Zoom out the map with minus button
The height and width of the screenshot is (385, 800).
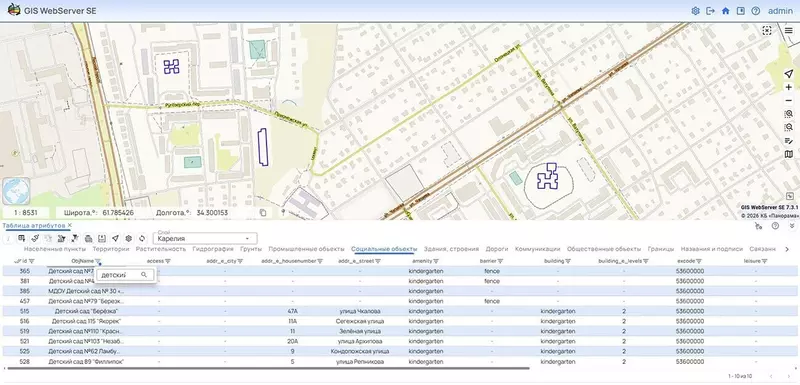789,101
